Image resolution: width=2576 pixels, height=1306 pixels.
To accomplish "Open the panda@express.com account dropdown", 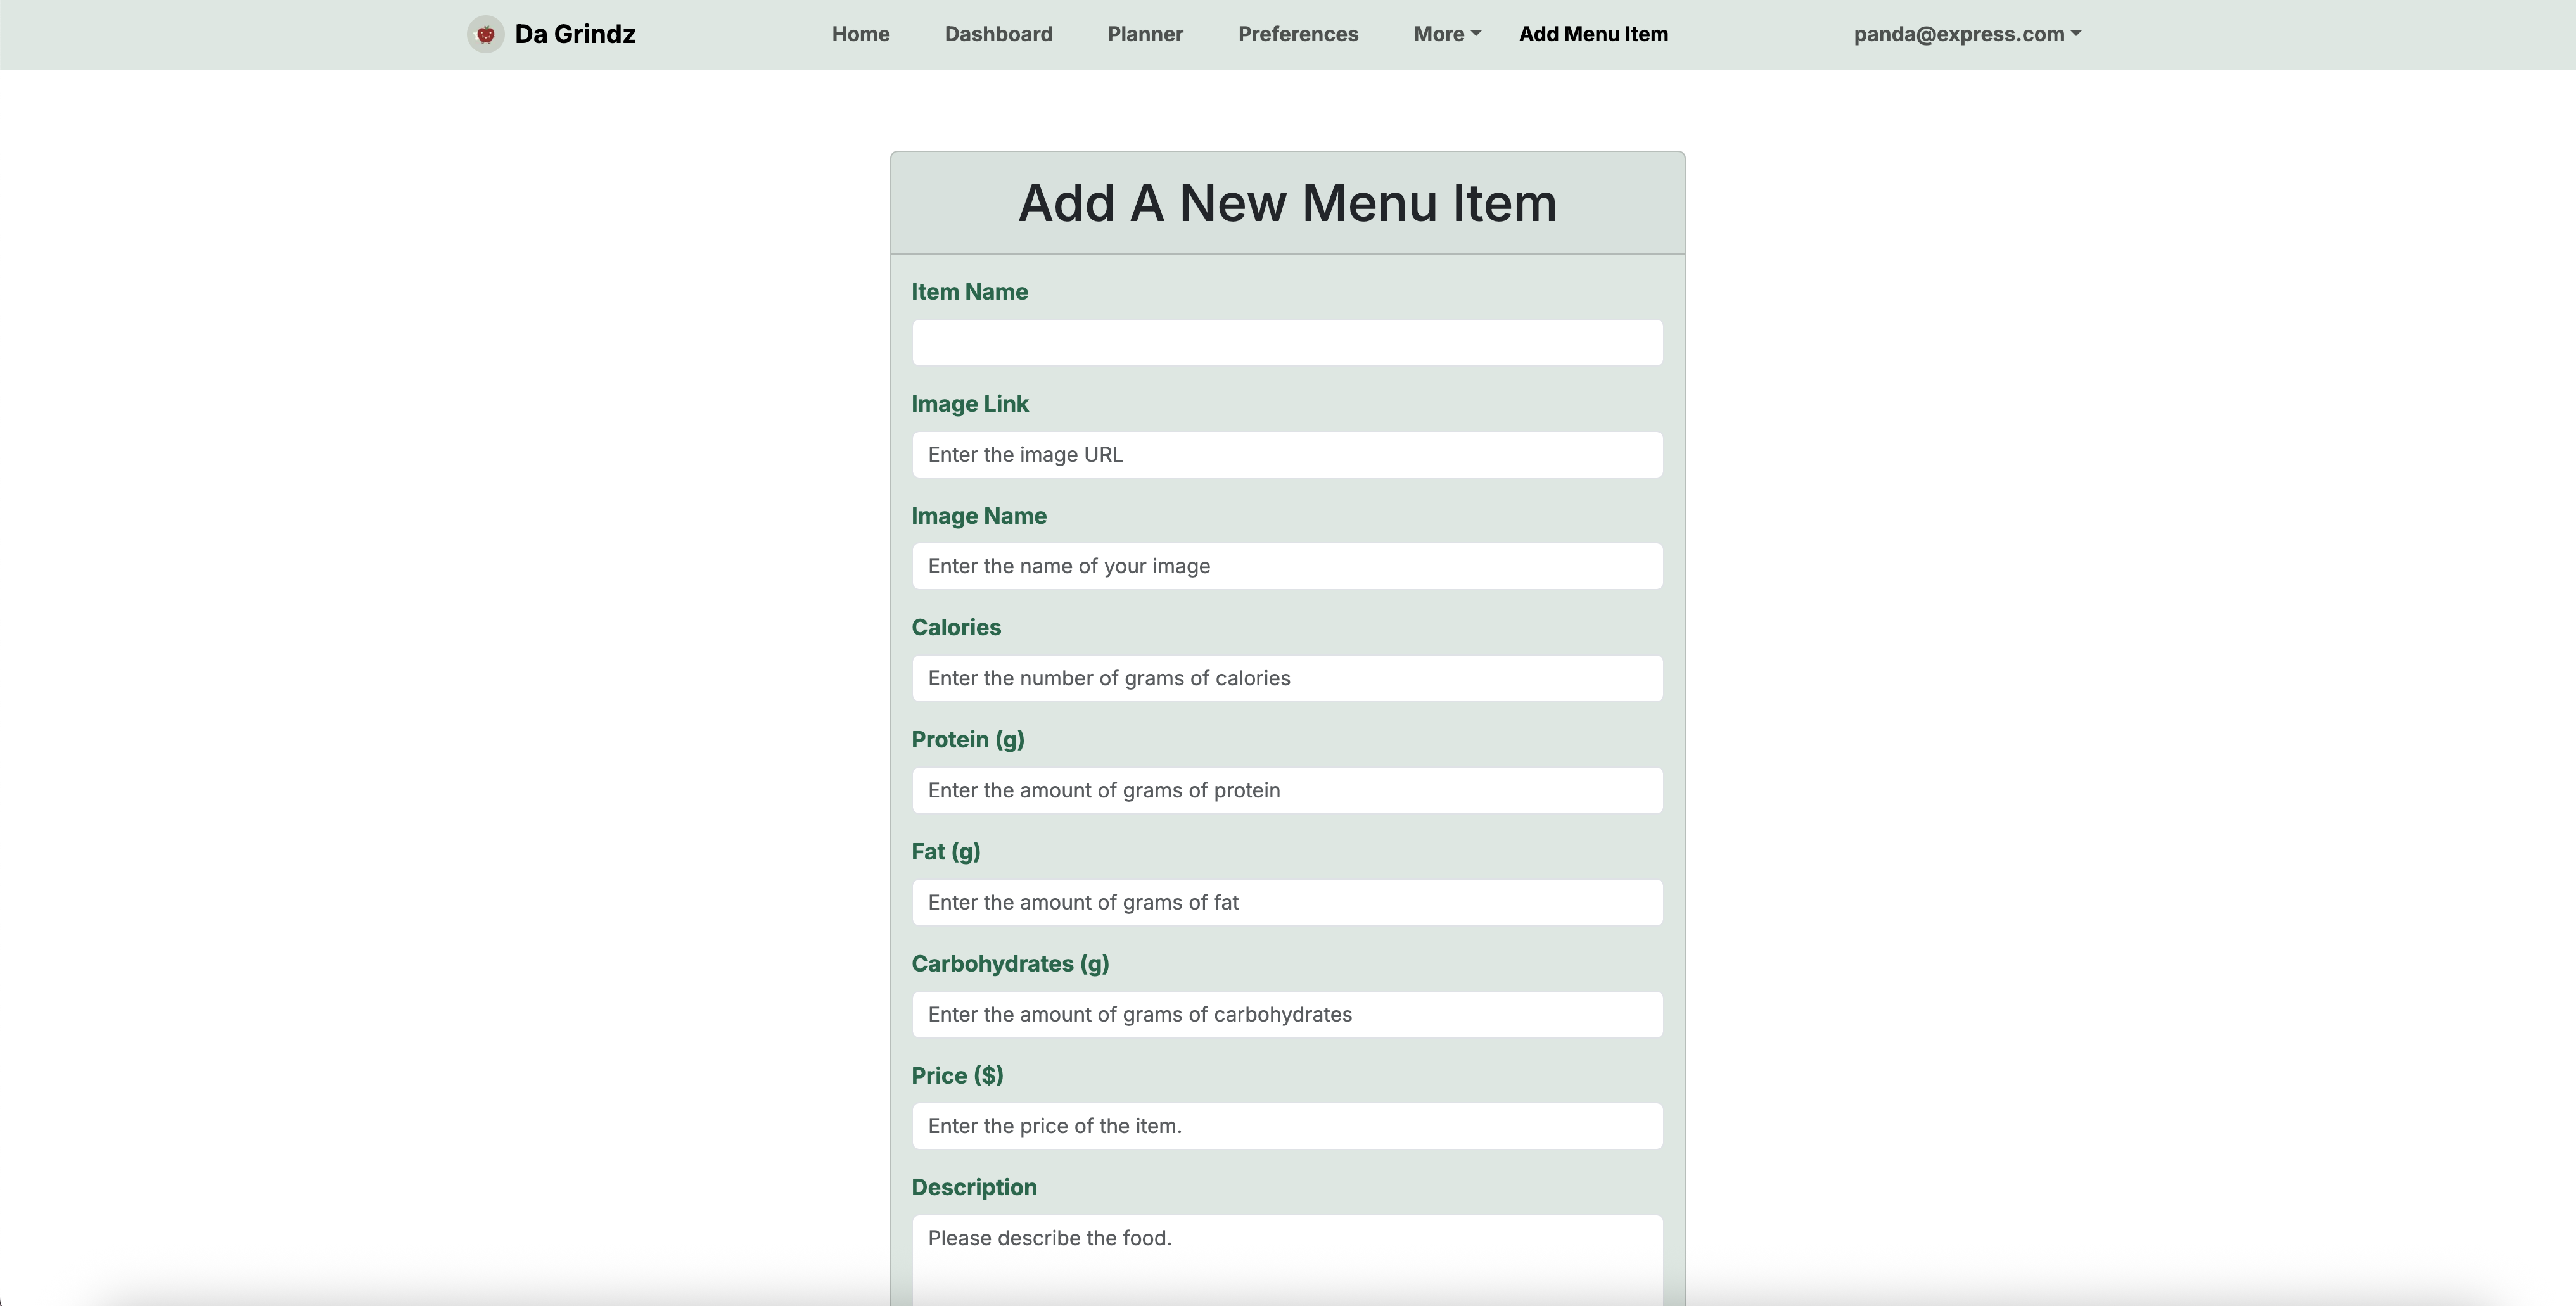I will 1966,34.
